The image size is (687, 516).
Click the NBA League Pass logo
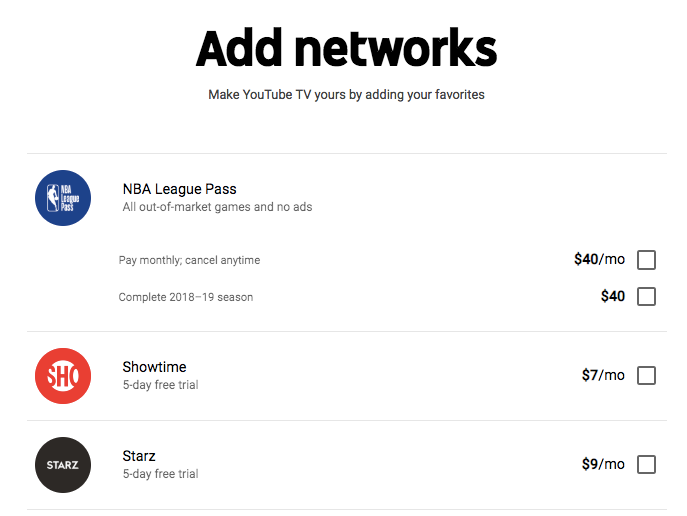pyautogui.click(x=63, y=198)
